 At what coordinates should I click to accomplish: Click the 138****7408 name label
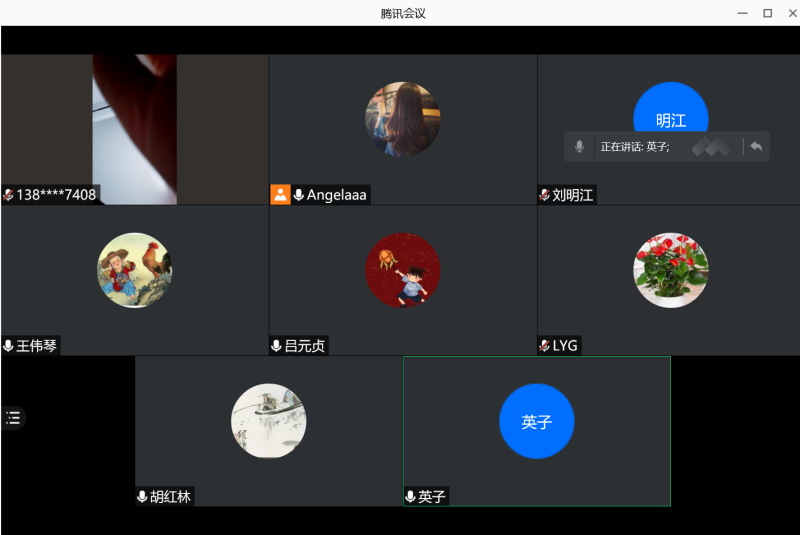pos(56,194)
